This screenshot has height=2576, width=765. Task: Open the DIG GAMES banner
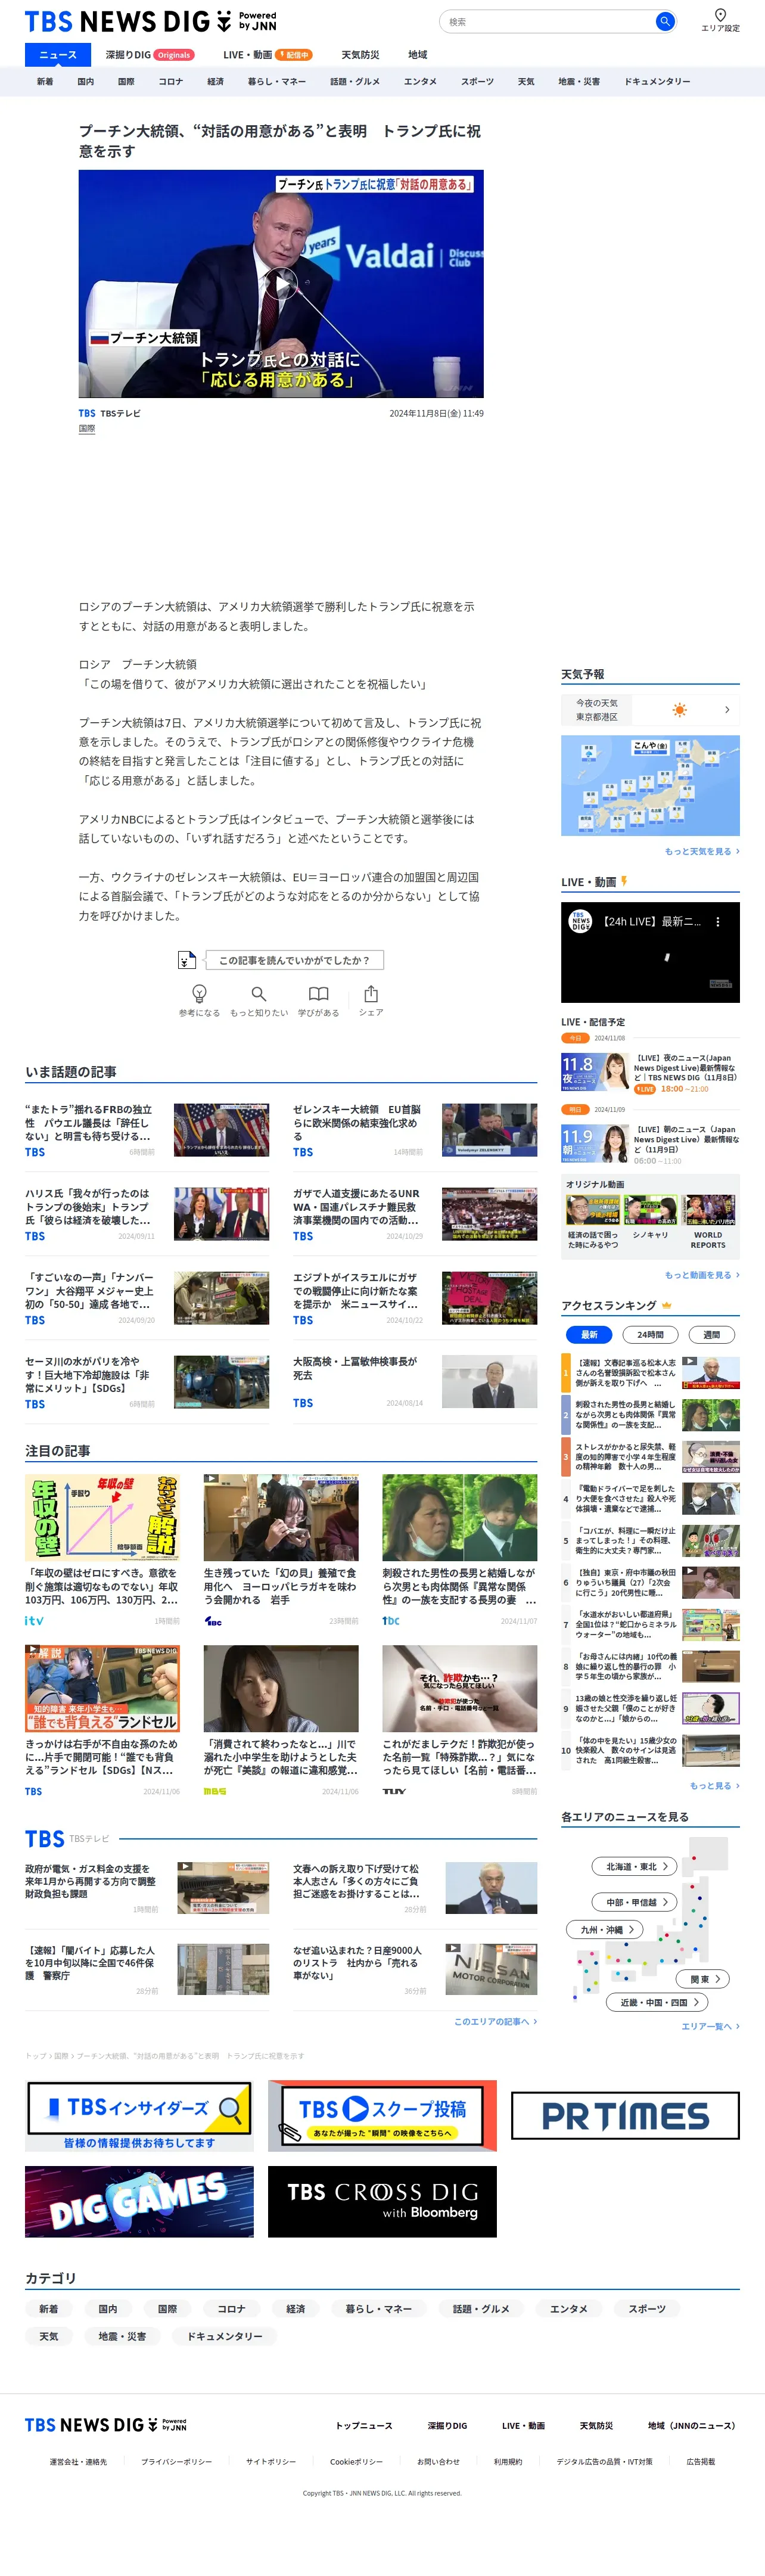click(139, 2201)
